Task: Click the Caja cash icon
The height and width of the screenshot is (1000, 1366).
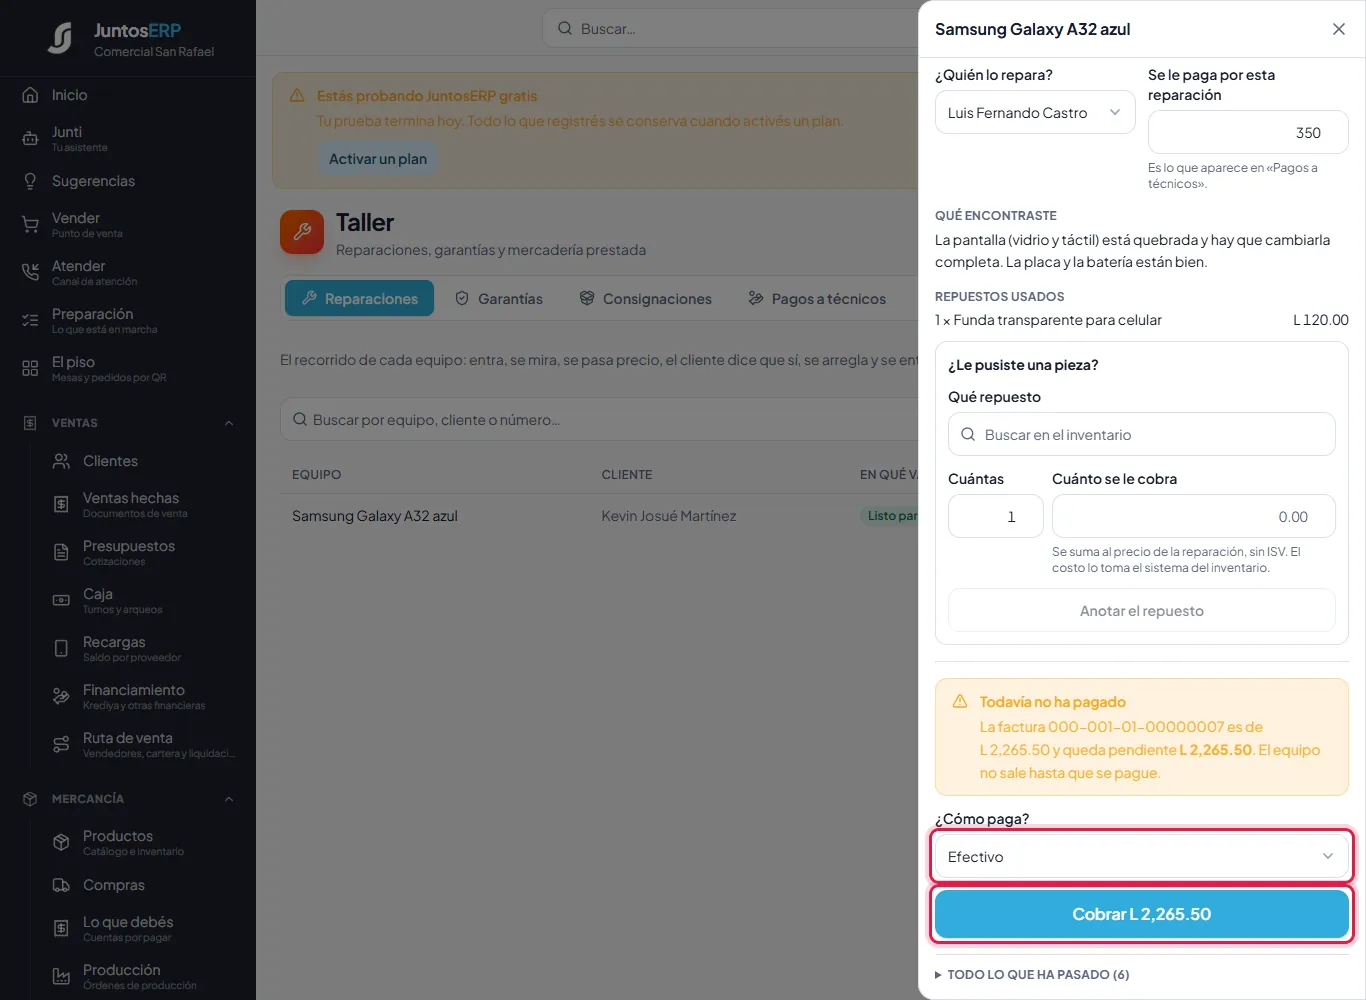Action: coord(61,600)
